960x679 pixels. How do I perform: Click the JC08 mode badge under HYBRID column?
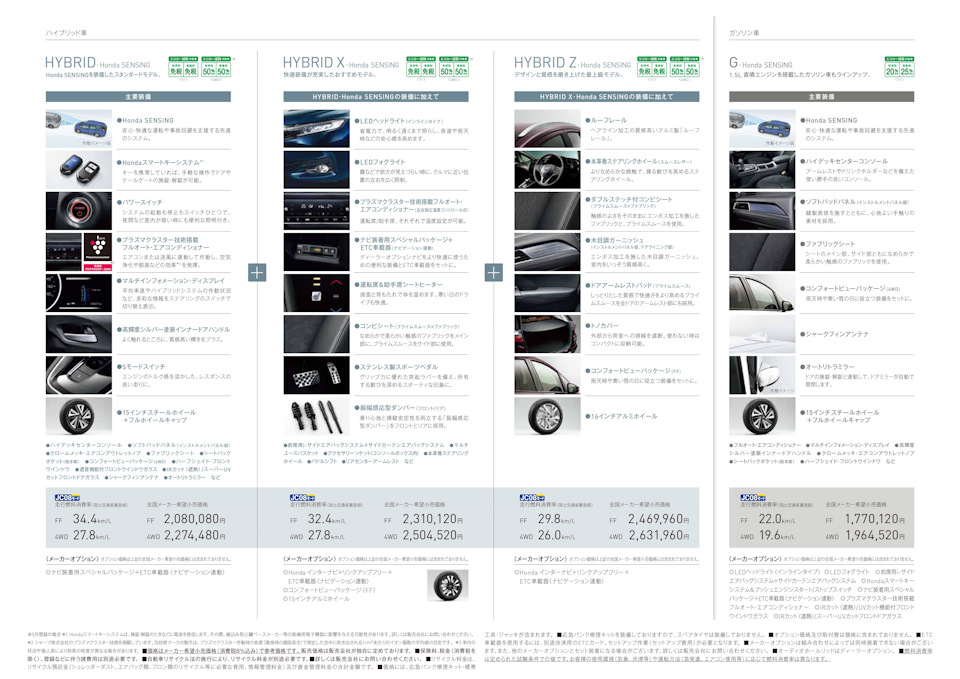click(x=67, y=498)
